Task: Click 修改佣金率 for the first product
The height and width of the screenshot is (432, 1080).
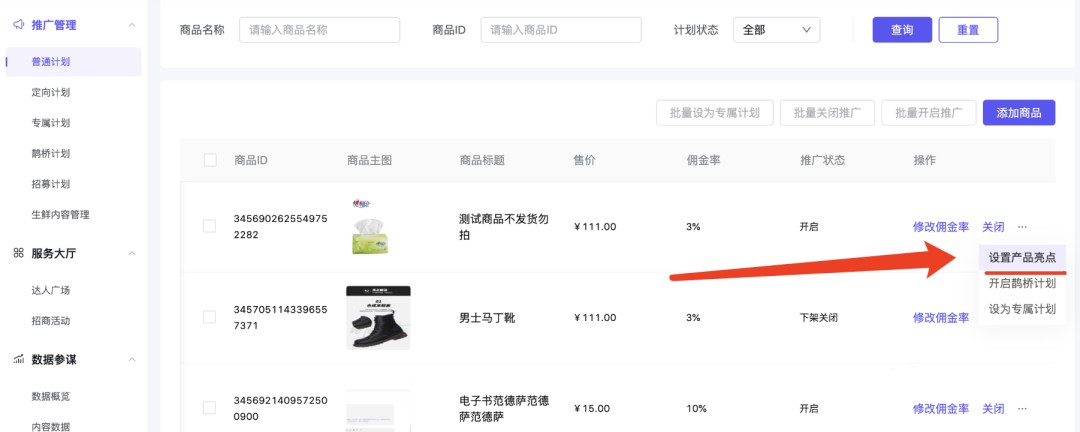Action: 941,227
